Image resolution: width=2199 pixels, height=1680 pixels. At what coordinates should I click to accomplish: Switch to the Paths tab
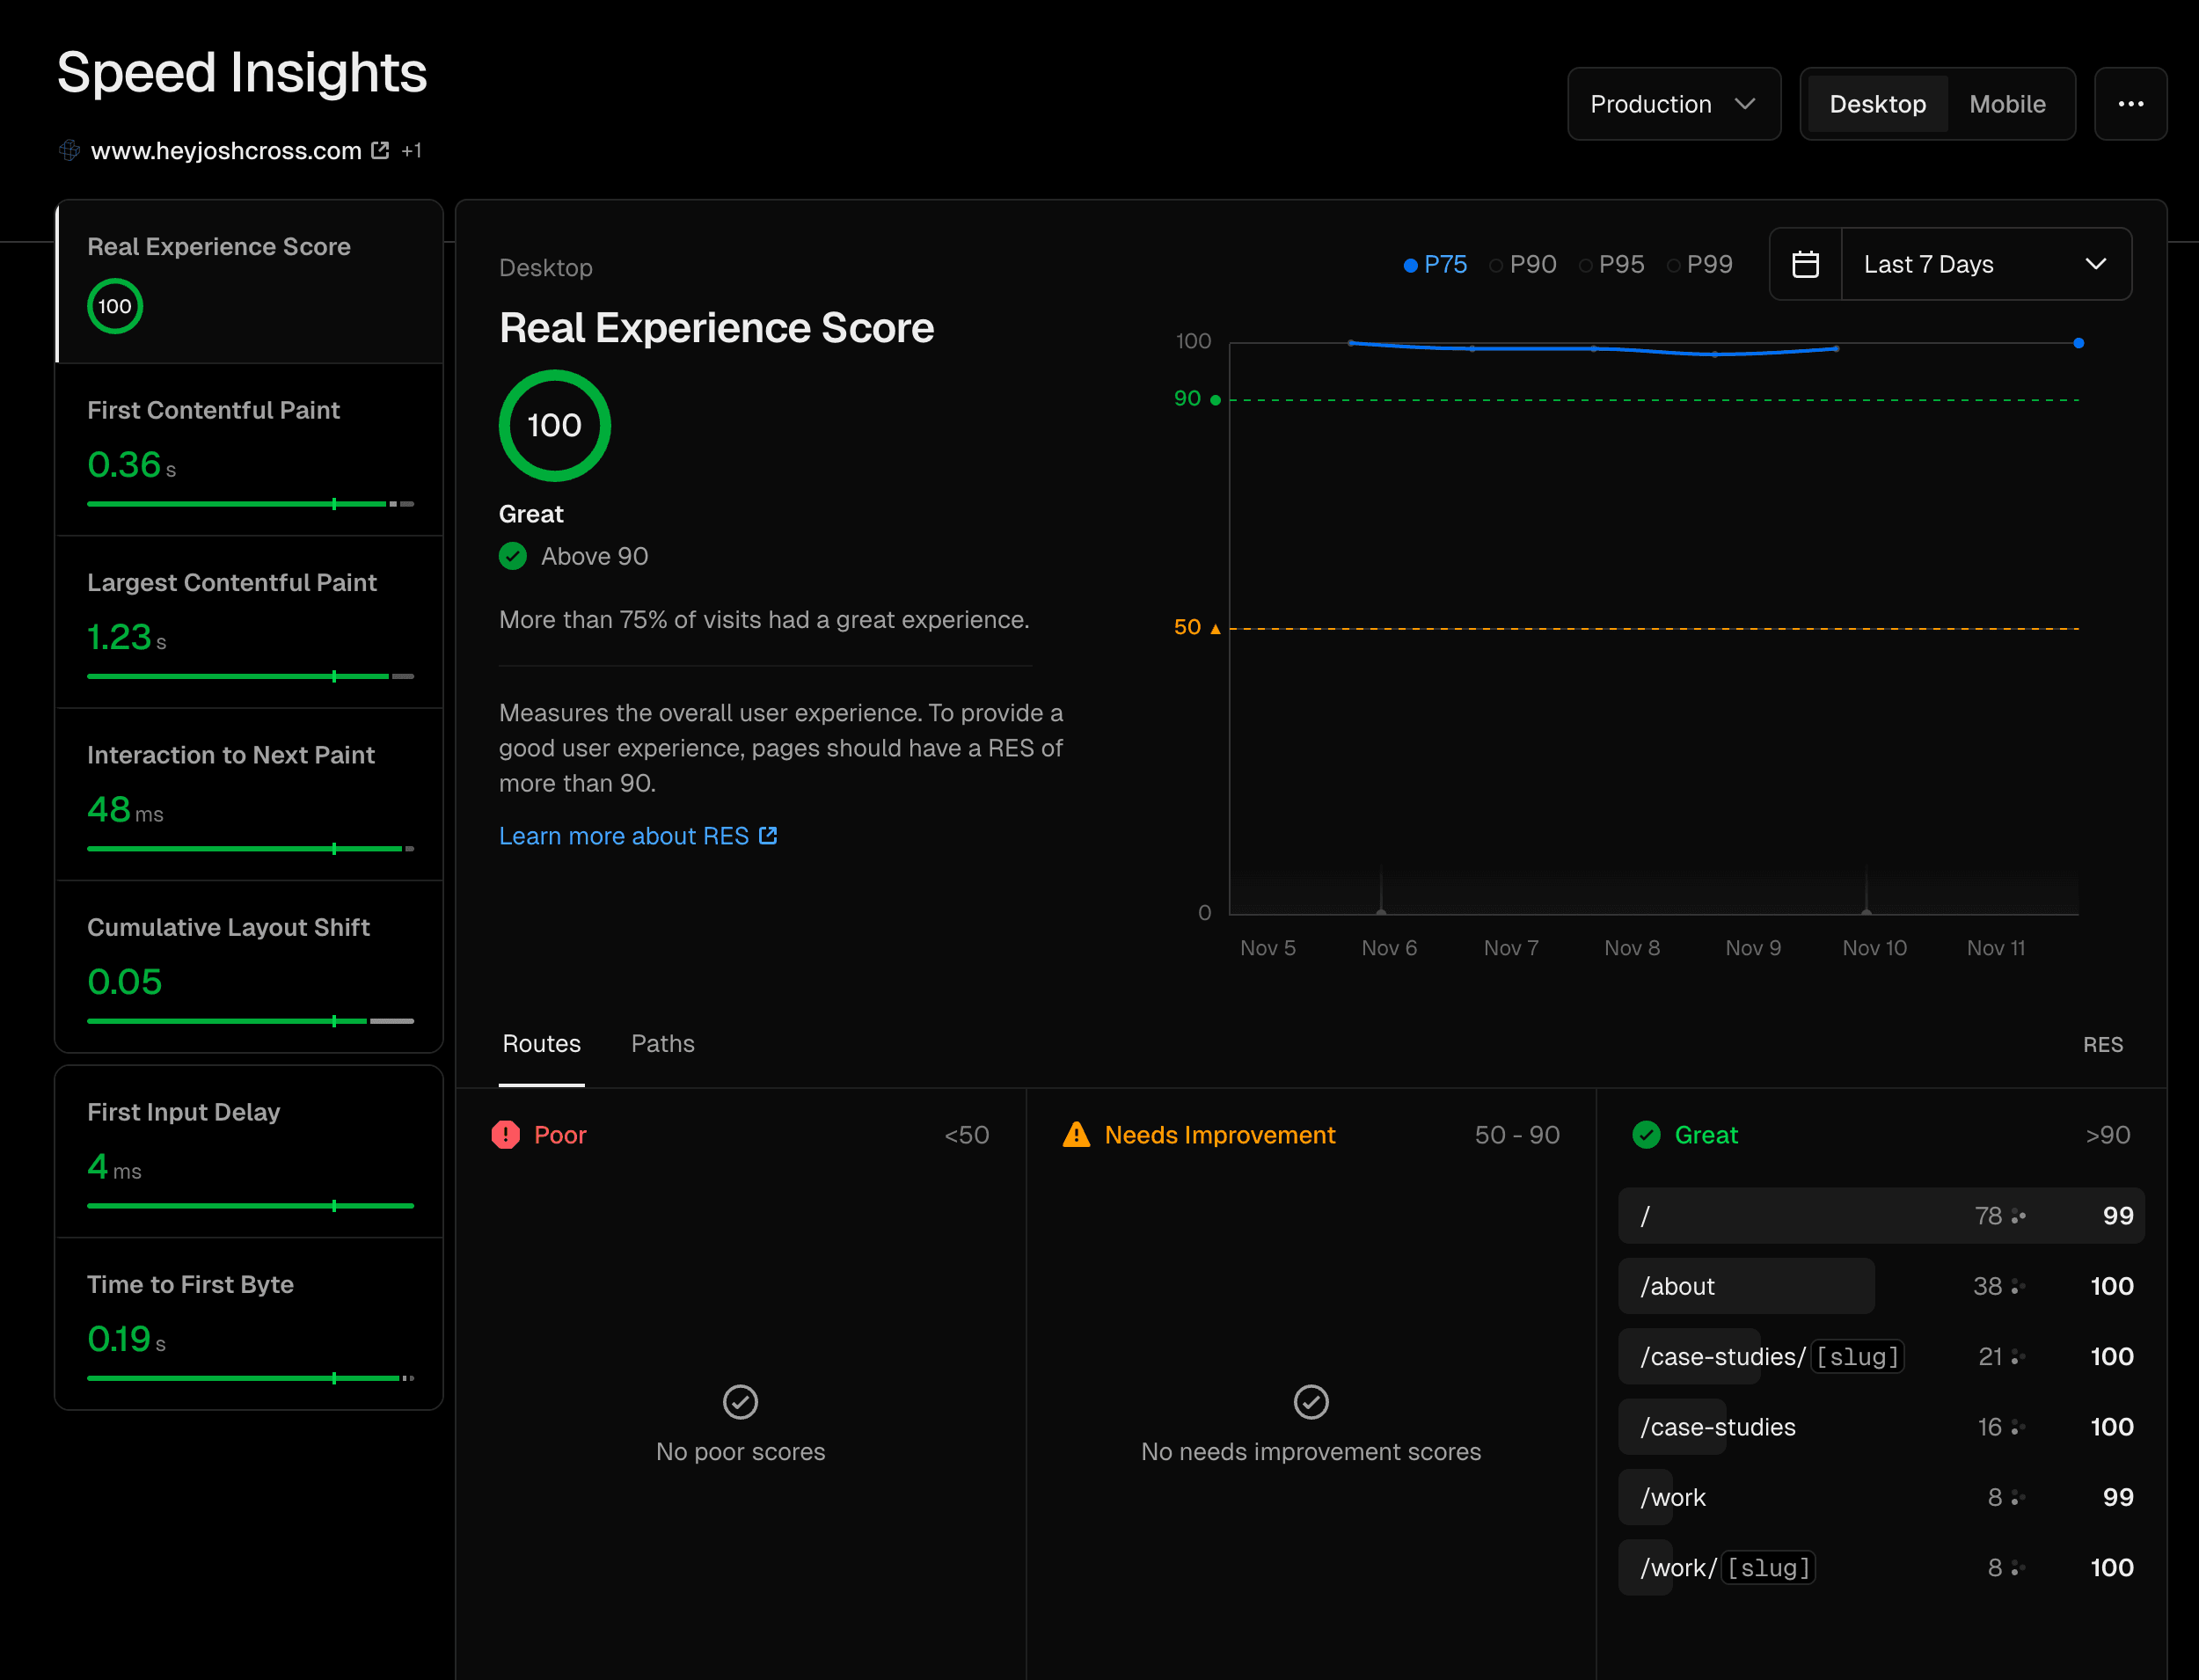[662, 1043]
